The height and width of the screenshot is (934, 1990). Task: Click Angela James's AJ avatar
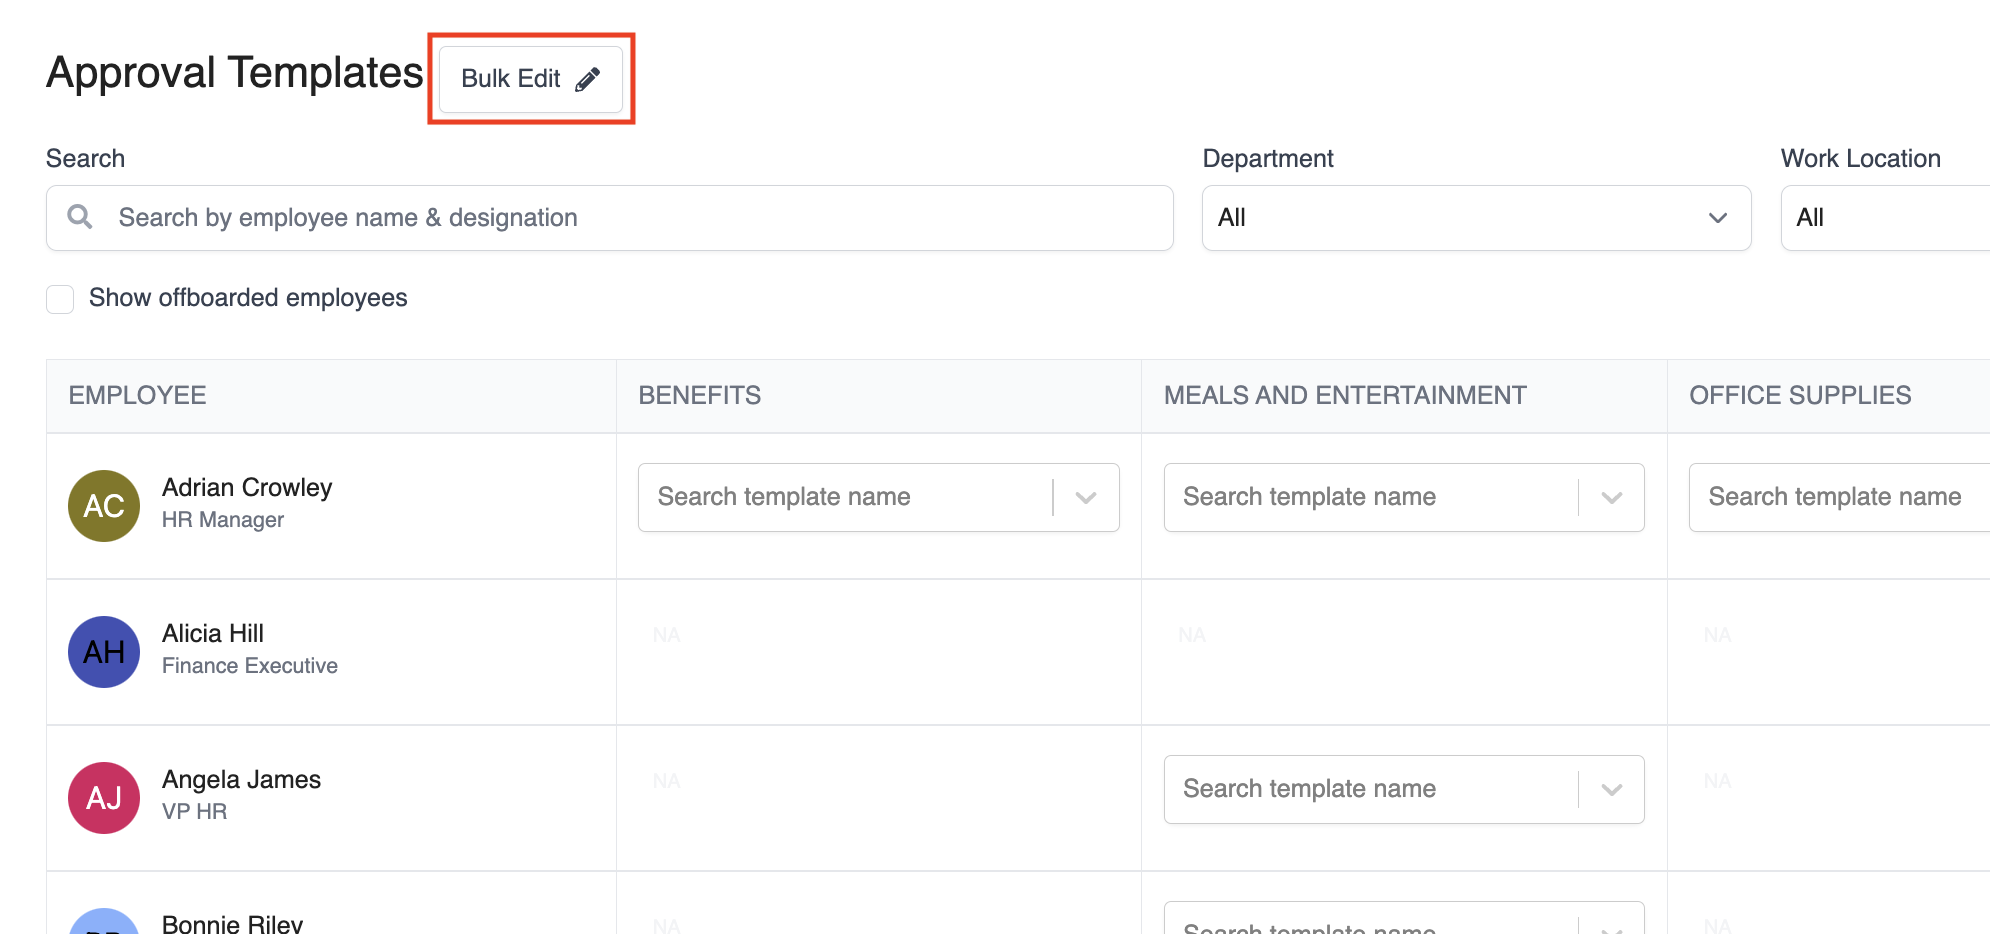[104, 798]
